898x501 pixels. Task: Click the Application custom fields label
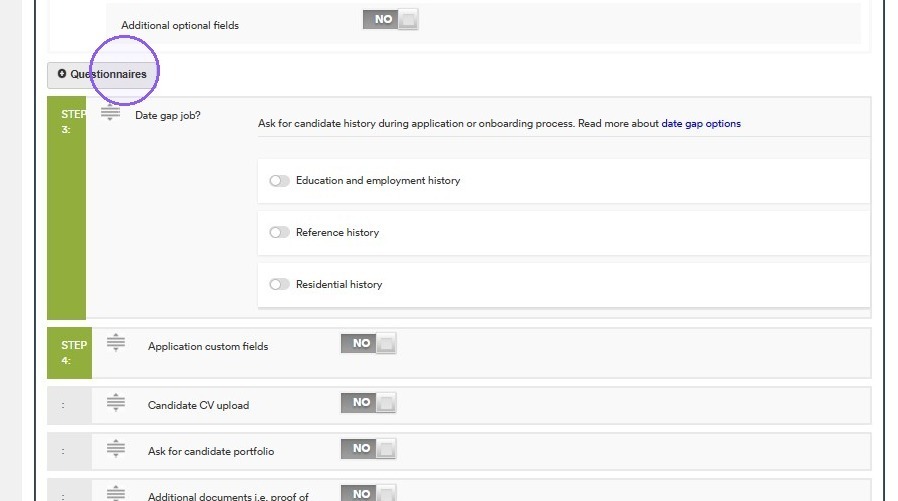[208, 346]
